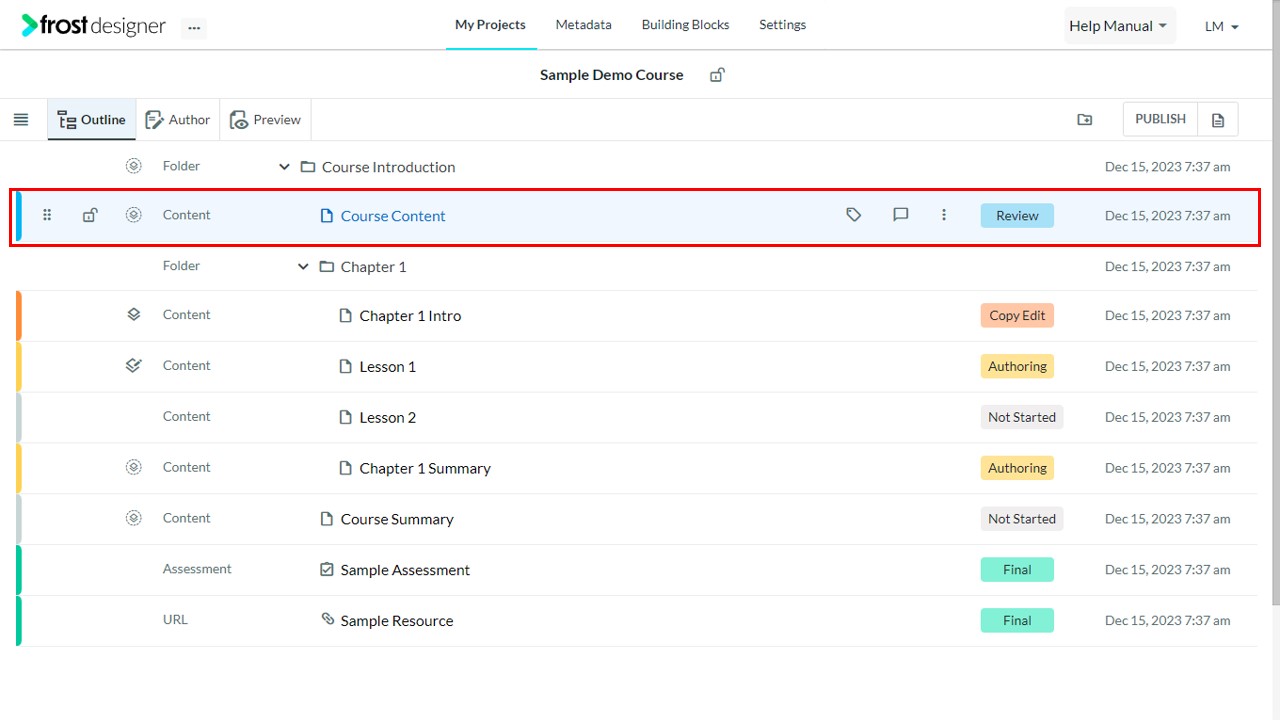Open the hamburger menu in the toolbar

tap(21, 120)
